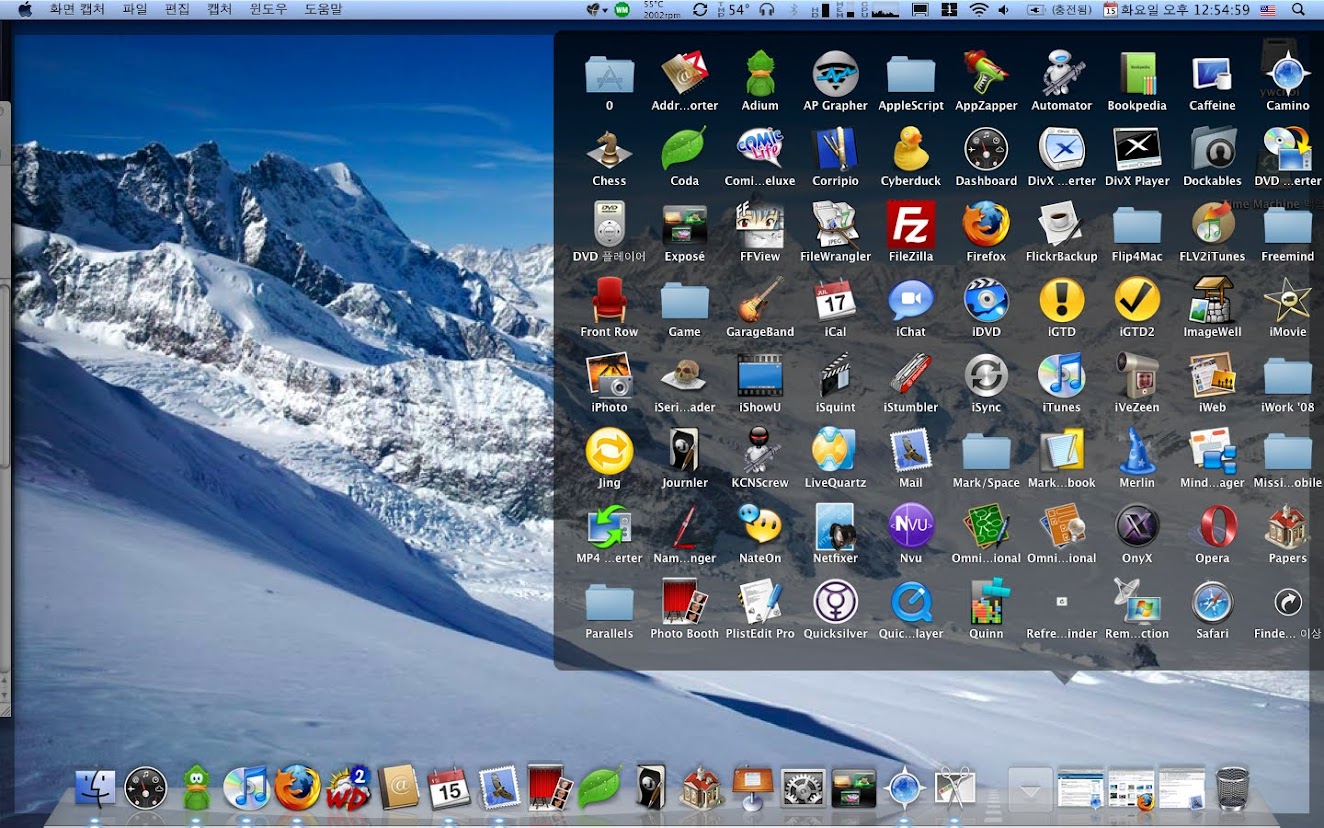
Task: Click the Wi-Fi status icon
Action: pos(978,9)
